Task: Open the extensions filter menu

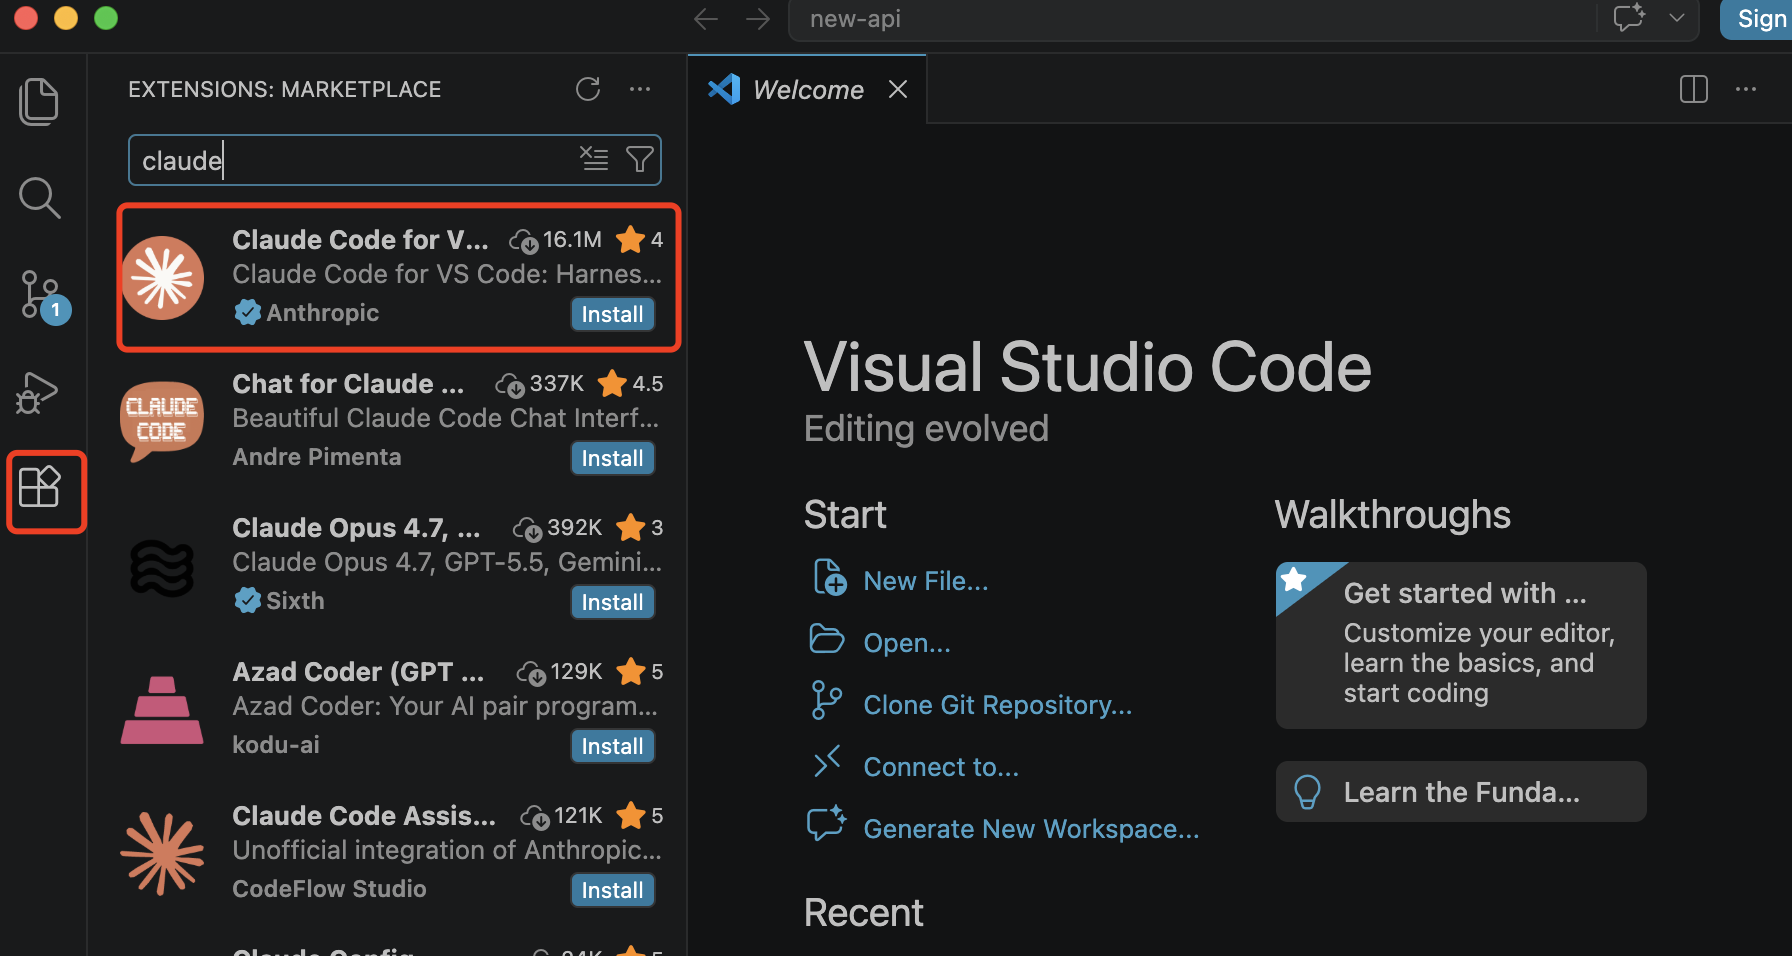Action: coord(639,159)
